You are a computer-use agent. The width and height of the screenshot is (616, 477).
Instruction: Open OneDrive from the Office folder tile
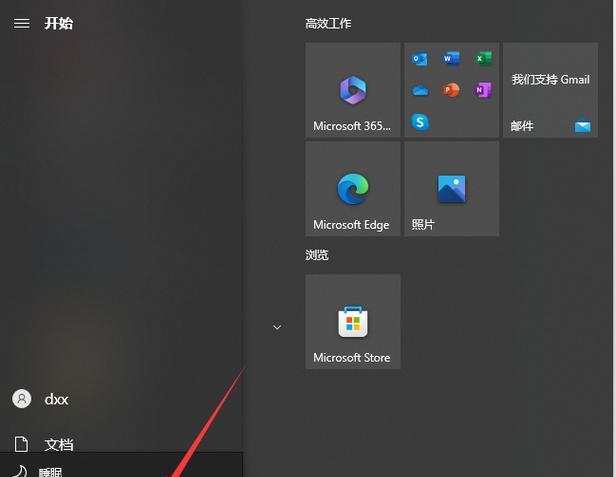coord(420,90)
